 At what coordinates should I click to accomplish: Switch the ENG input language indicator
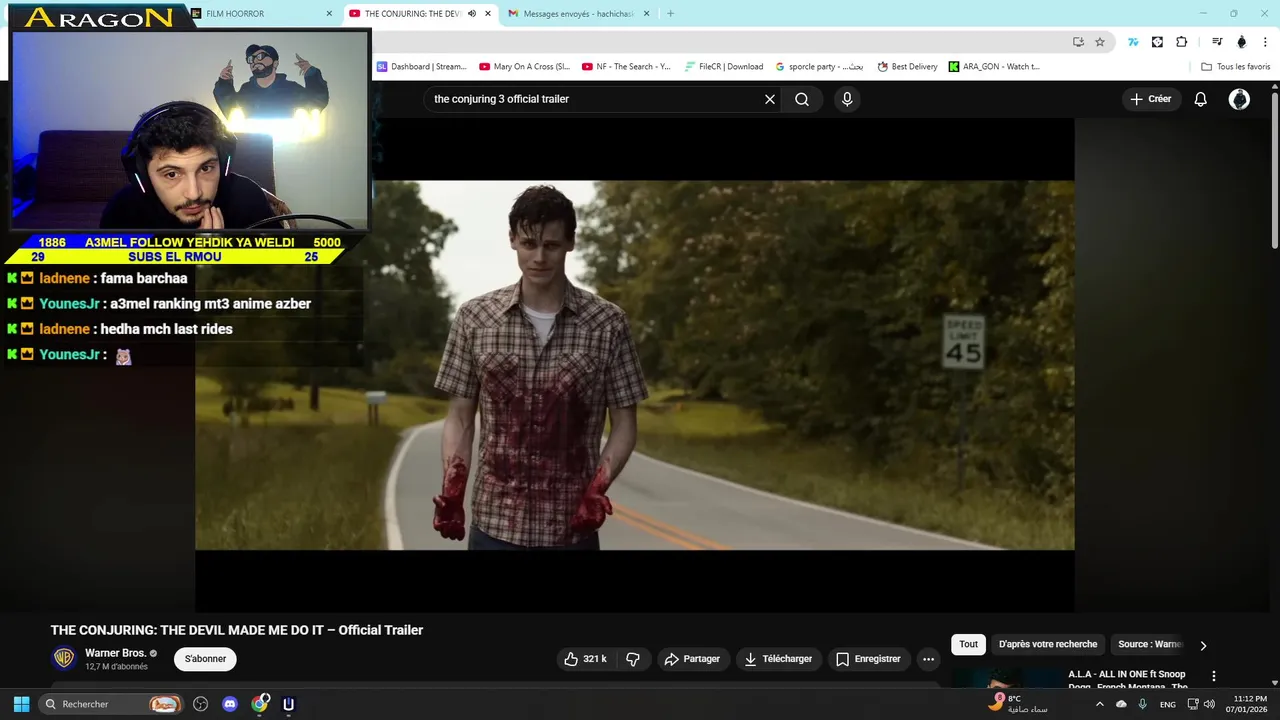point(1167,704)
